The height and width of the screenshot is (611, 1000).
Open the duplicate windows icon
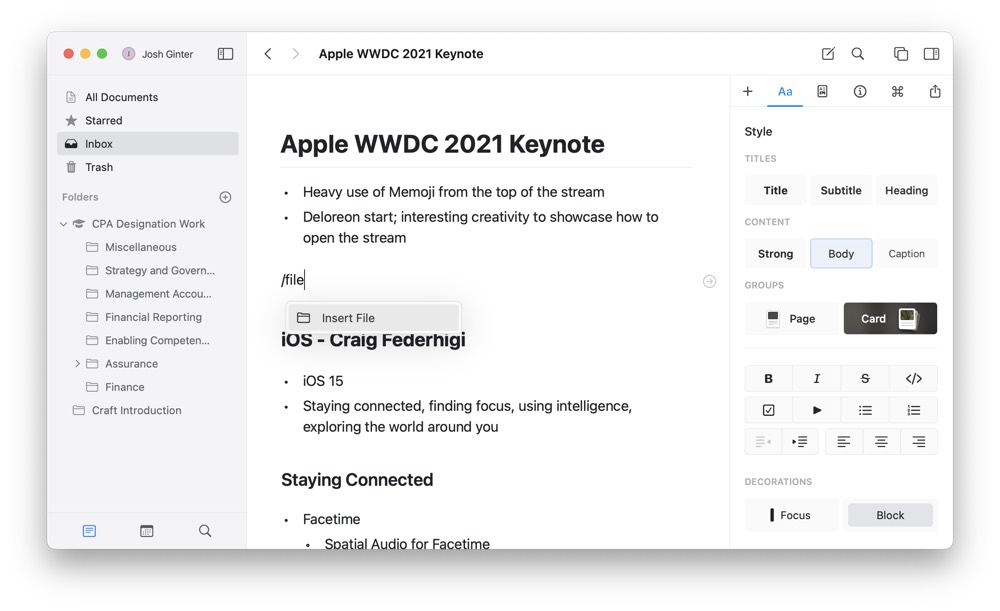click(901, 54)
